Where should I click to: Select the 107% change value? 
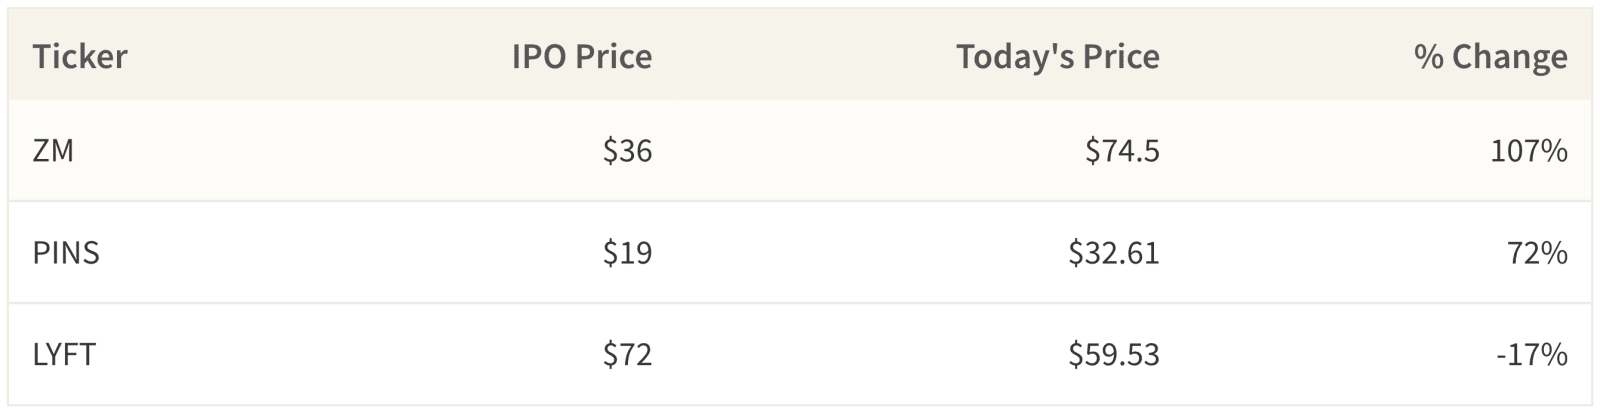[1529, 150]
